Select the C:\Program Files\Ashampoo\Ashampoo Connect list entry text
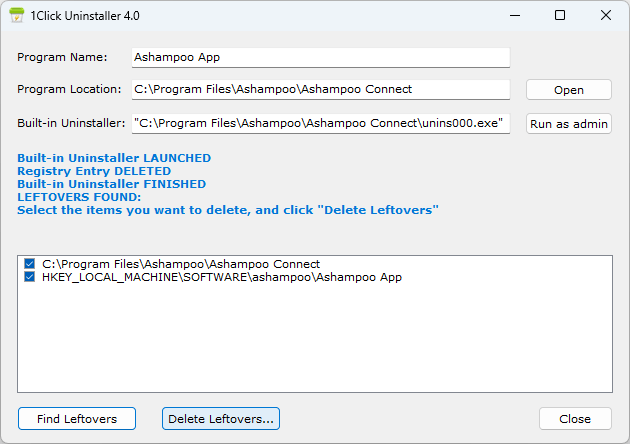 coord(181,264)
